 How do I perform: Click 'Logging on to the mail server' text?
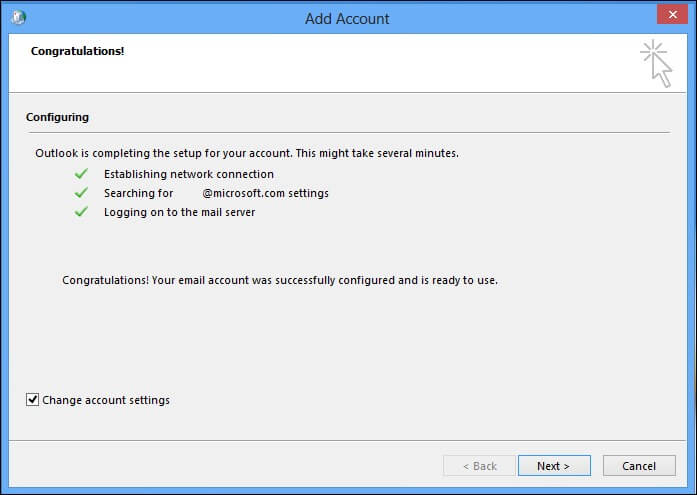pyautogui.click(x=180, y=212)
